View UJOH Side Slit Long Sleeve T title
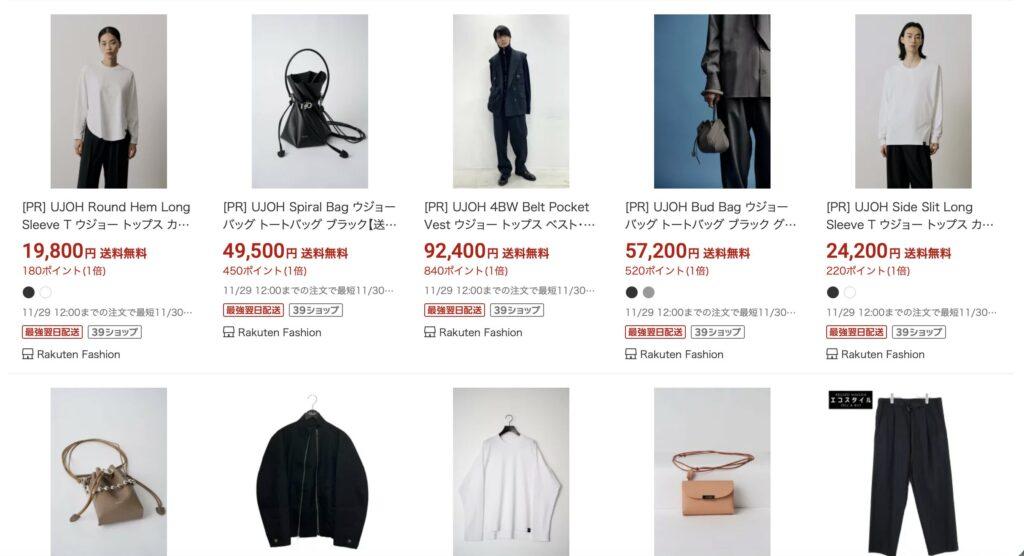The height and width of the screenshot is (556, 1024). click(x=910, y=216)
